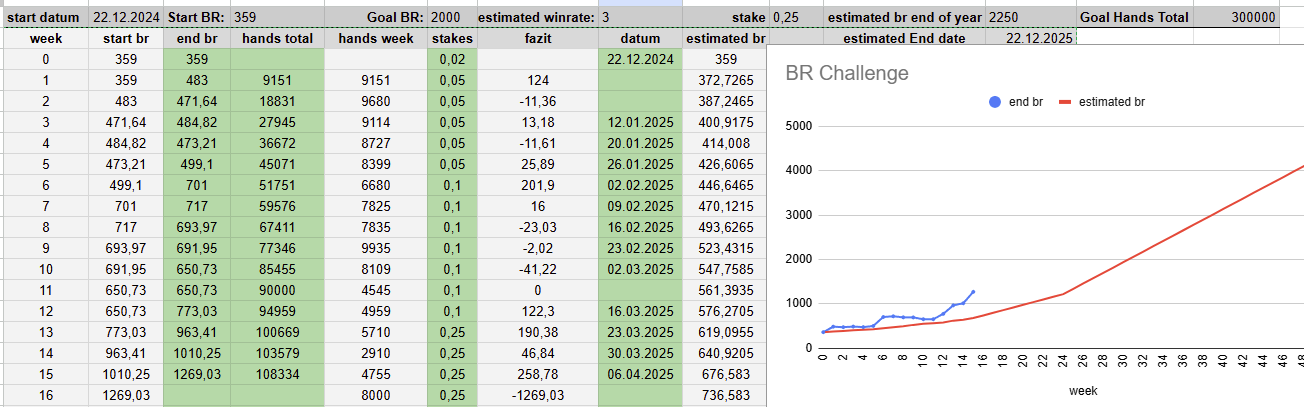
Task: Select the end br cell 499,1 in week 5
Action: [197, 164]
